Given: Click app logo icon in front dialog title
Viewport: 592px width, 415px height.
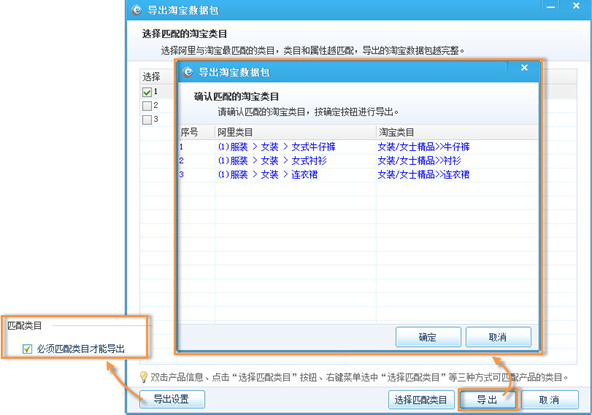Looking at the screenshot, I should tap(188, 72).
